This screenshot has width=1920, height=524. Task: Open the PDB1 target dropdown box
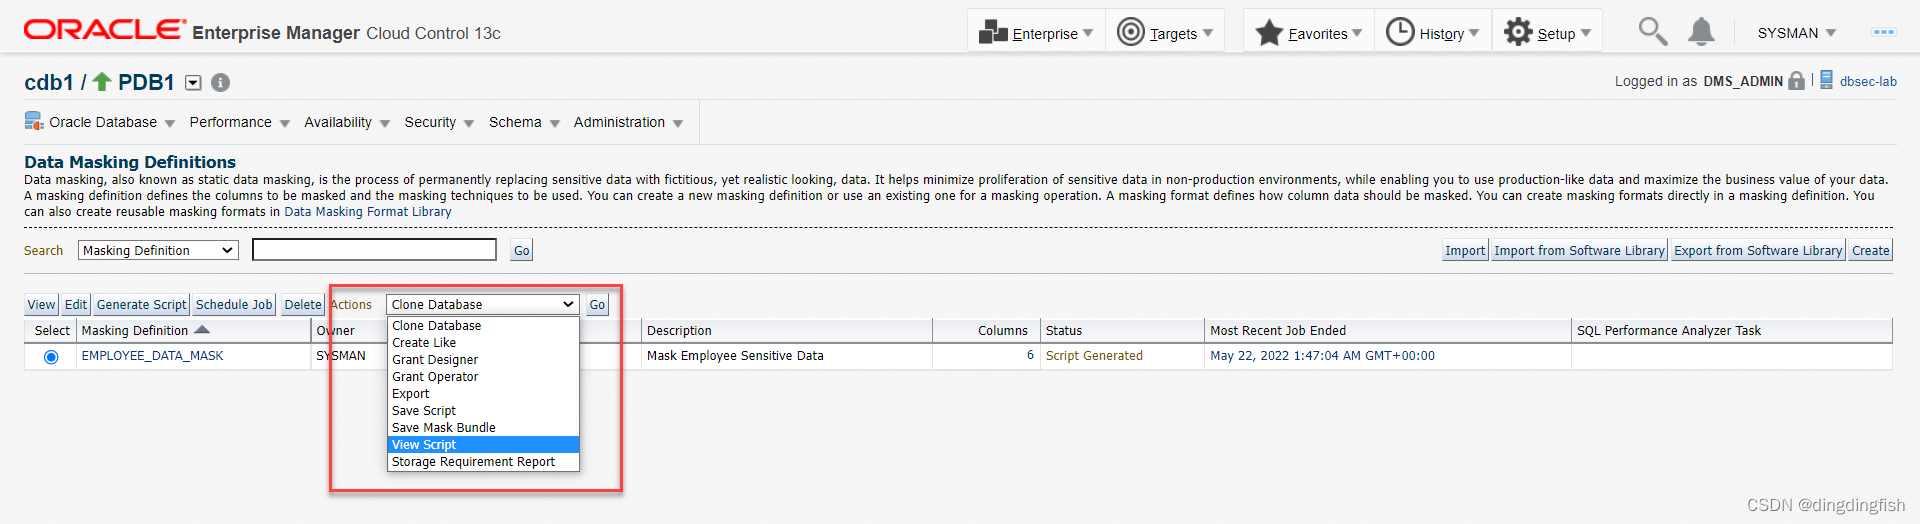pyautogui.click(x=193, y=83)
